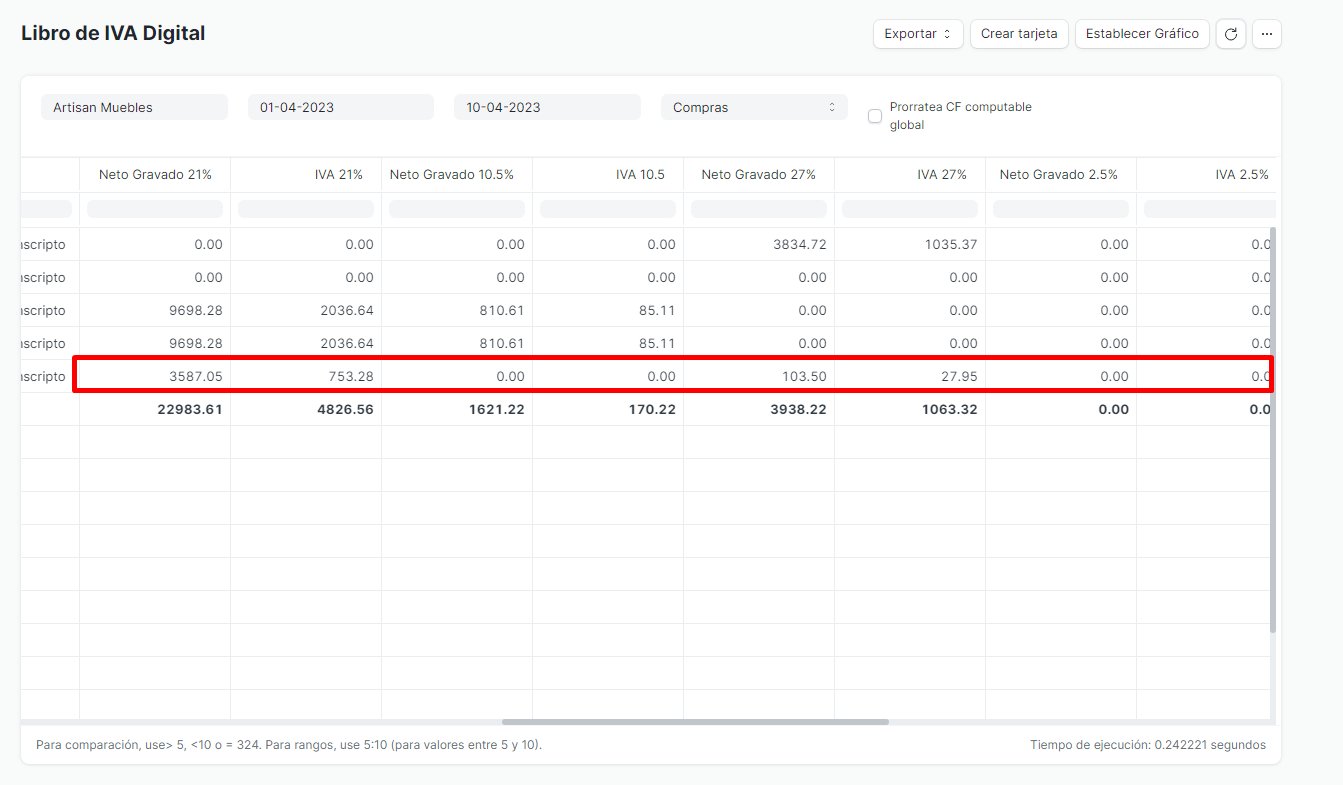Open the three-dots more options menu

pos(1267,34)
